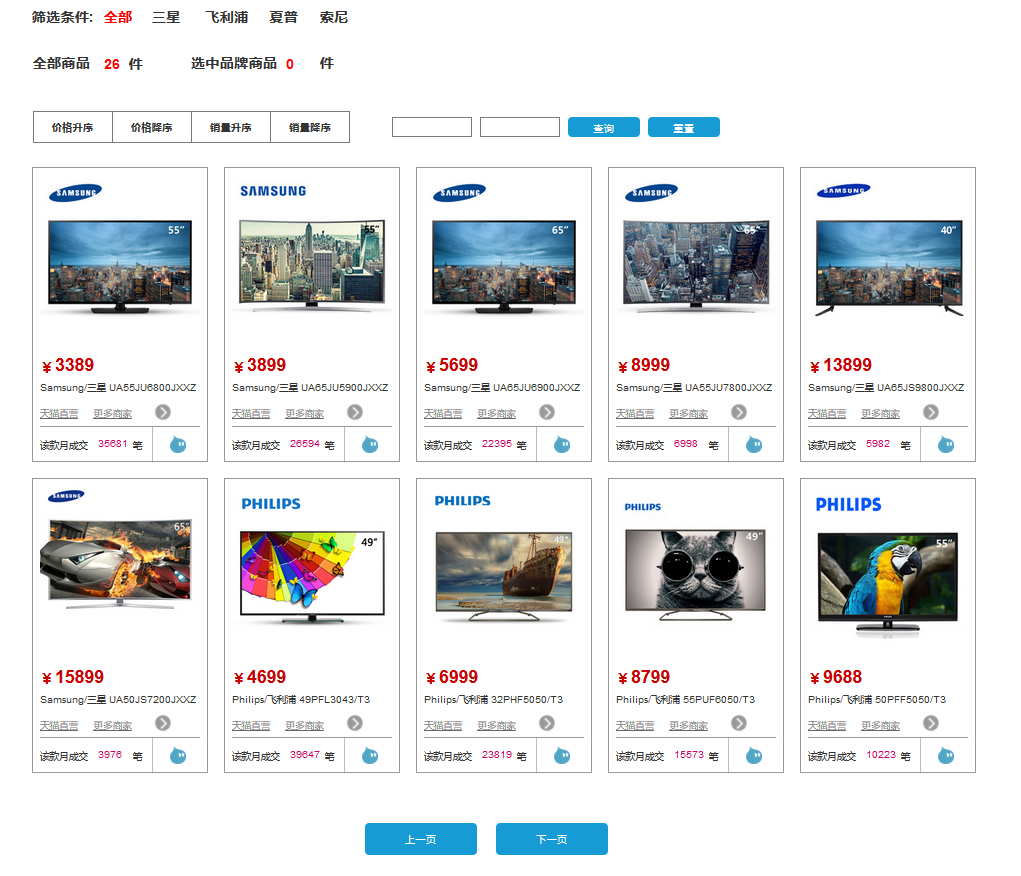1021x876 pixels.
Task: Click the 重置 reset button
Action: tap(684, 127)
